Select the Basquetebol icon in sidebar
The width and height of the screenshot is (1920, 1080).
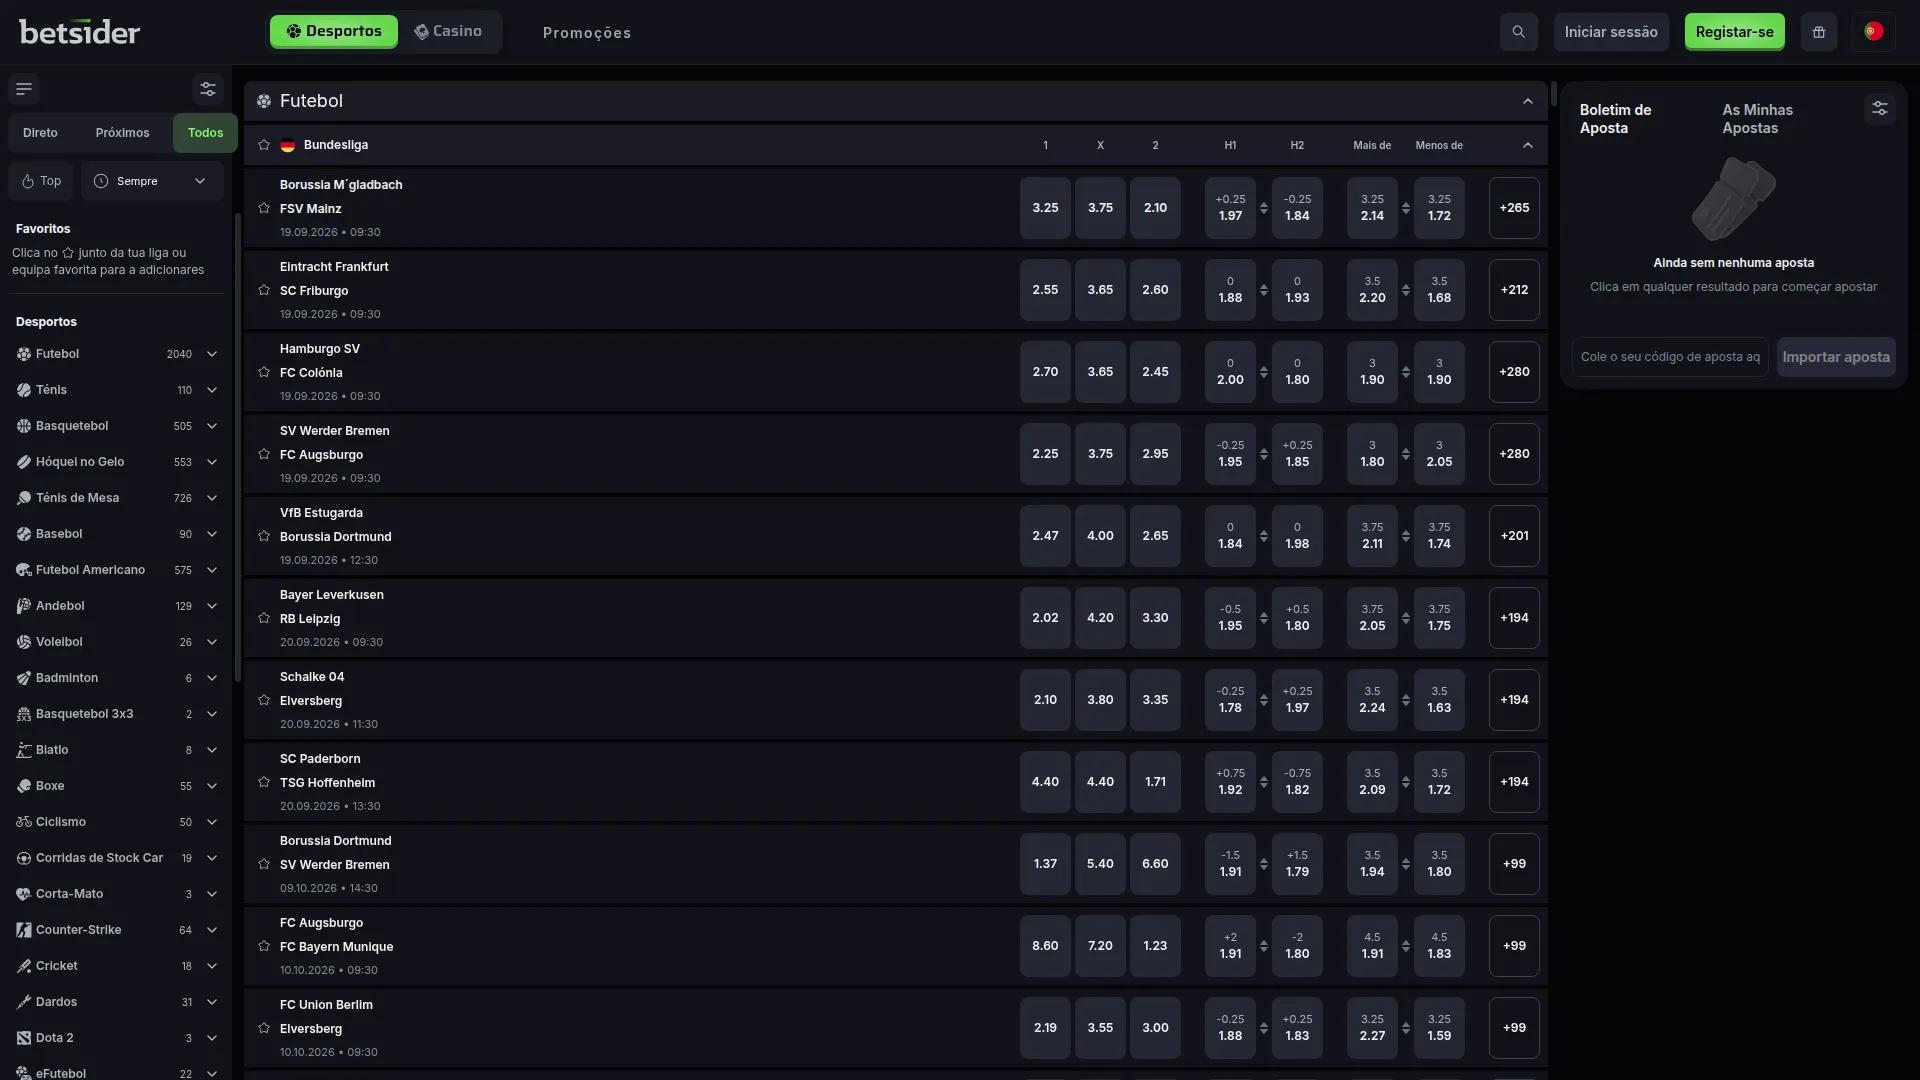click(x=24, y=426)
